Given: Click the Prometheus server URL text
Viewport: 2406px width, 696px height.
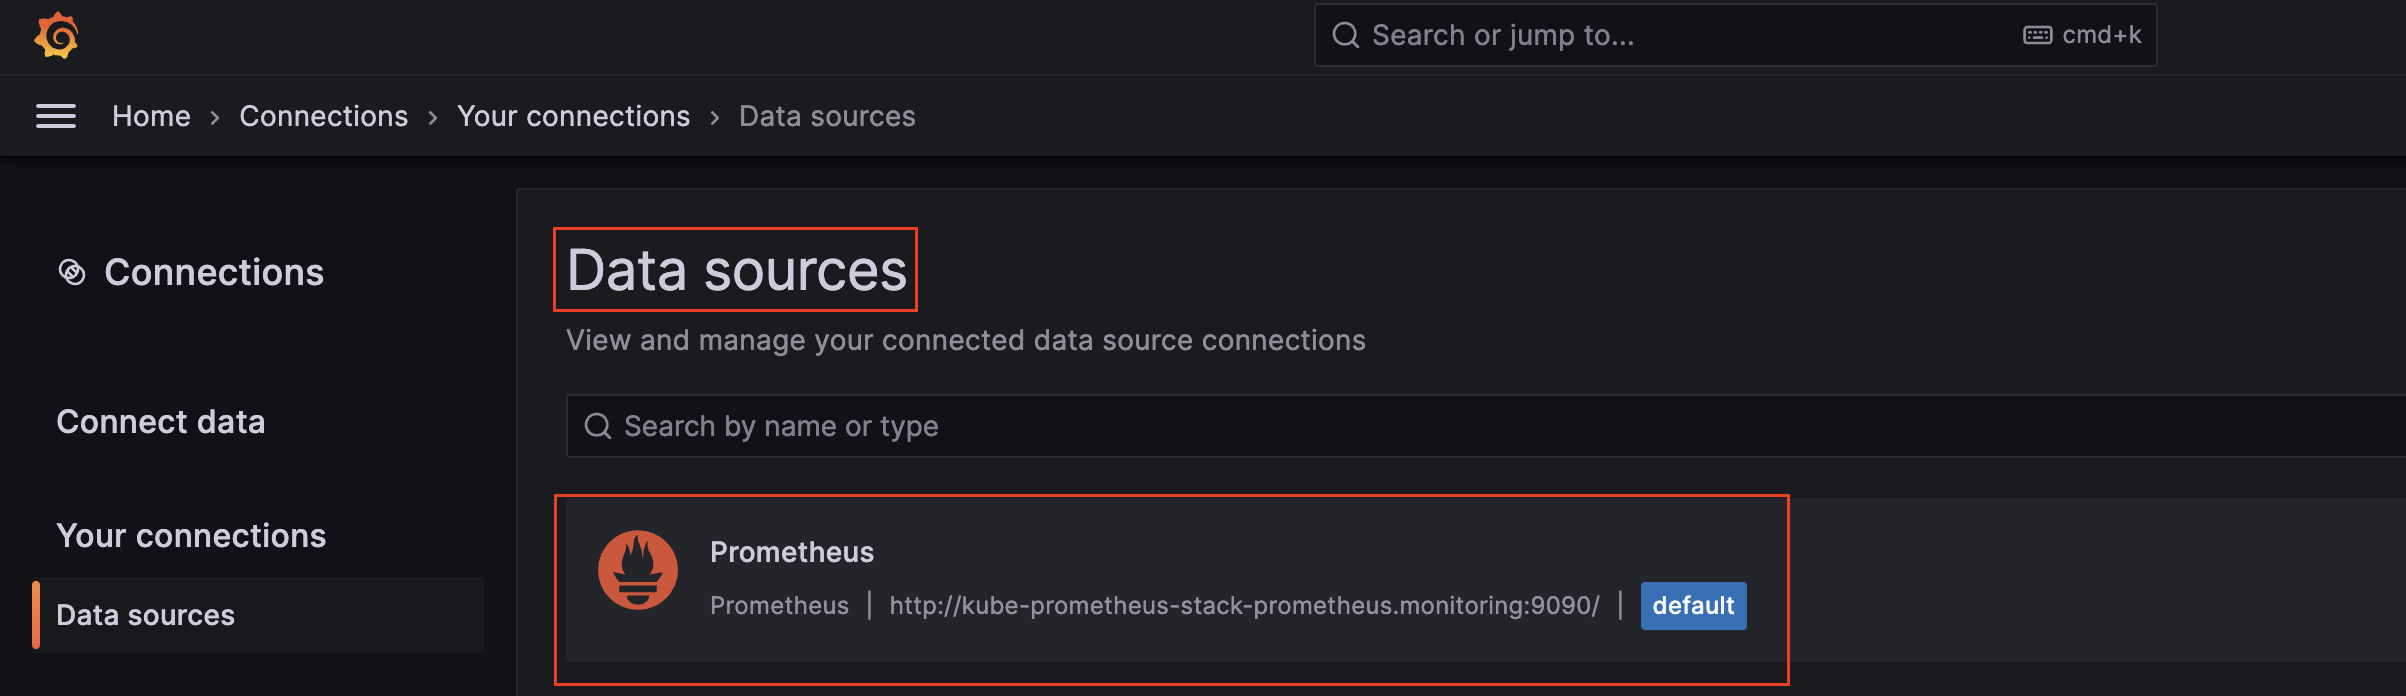Looking at the screenshot, I should [1244, 606].
